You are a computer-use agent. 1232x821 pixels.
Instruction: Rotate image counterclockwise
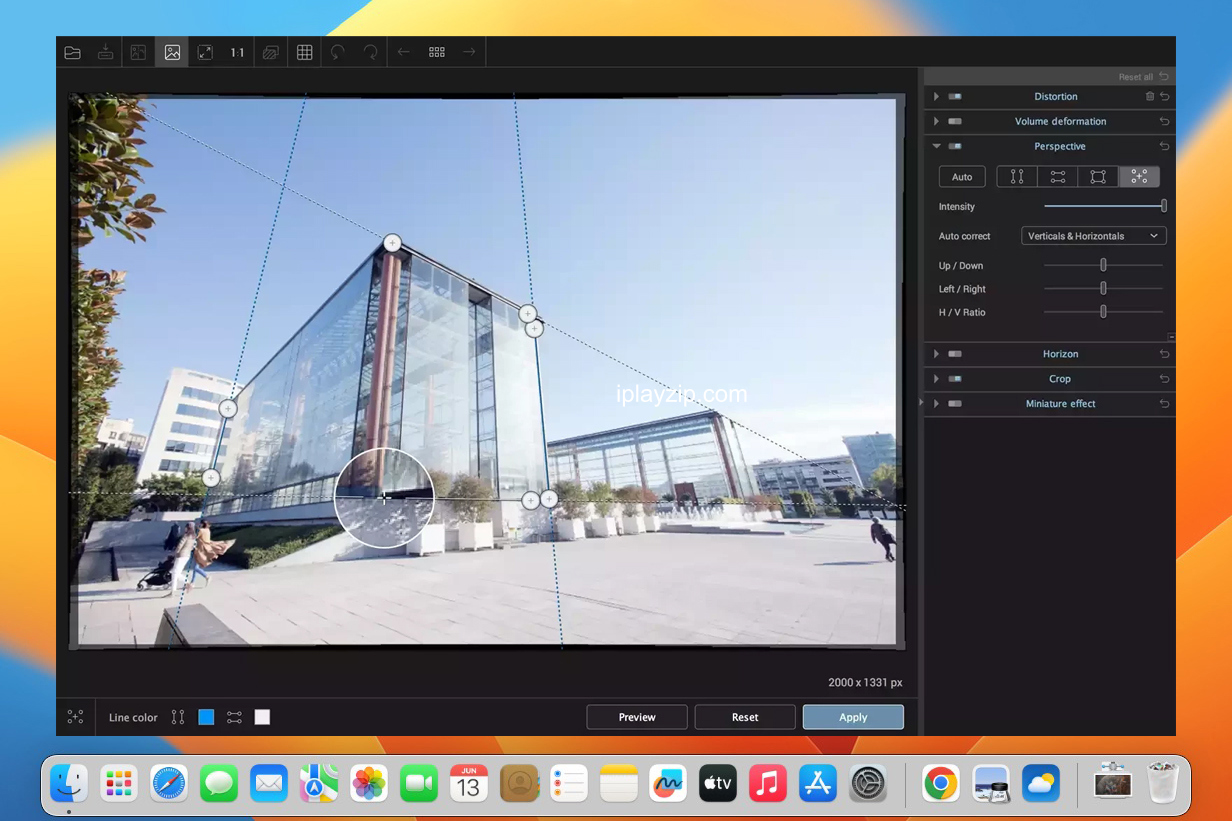[338, 52]
